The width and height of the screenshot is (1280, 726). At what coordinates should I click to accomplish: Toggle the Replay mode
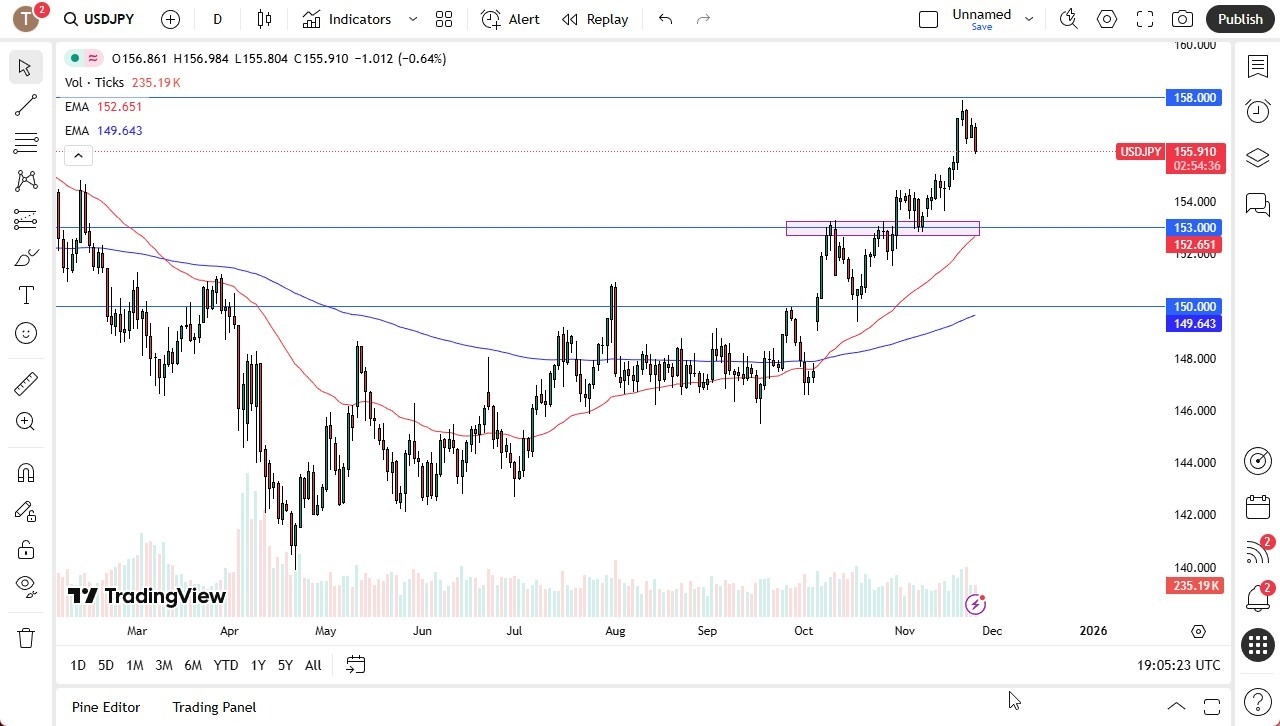[594, 19]
